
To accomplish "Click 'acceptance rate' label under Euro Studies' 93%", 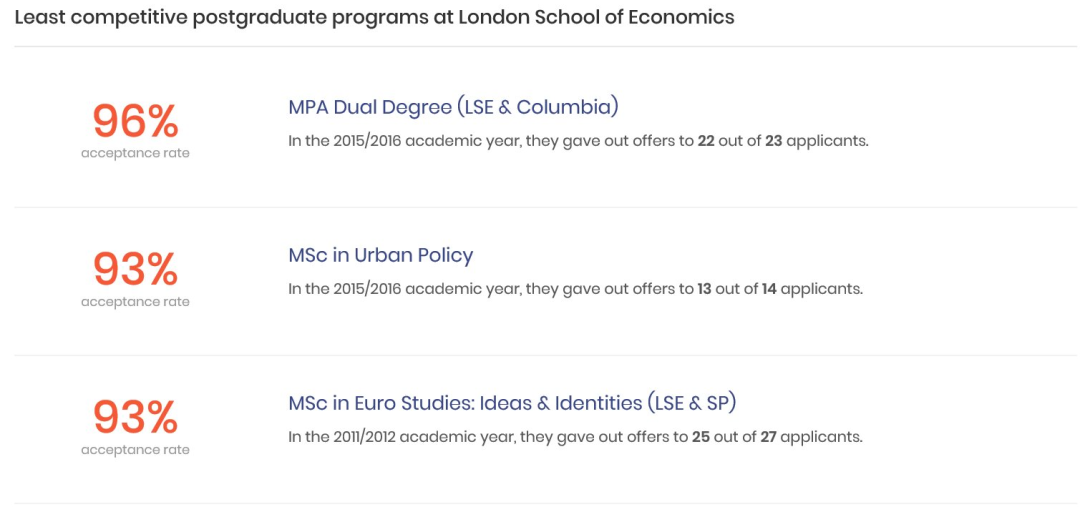I will (135, 450).
